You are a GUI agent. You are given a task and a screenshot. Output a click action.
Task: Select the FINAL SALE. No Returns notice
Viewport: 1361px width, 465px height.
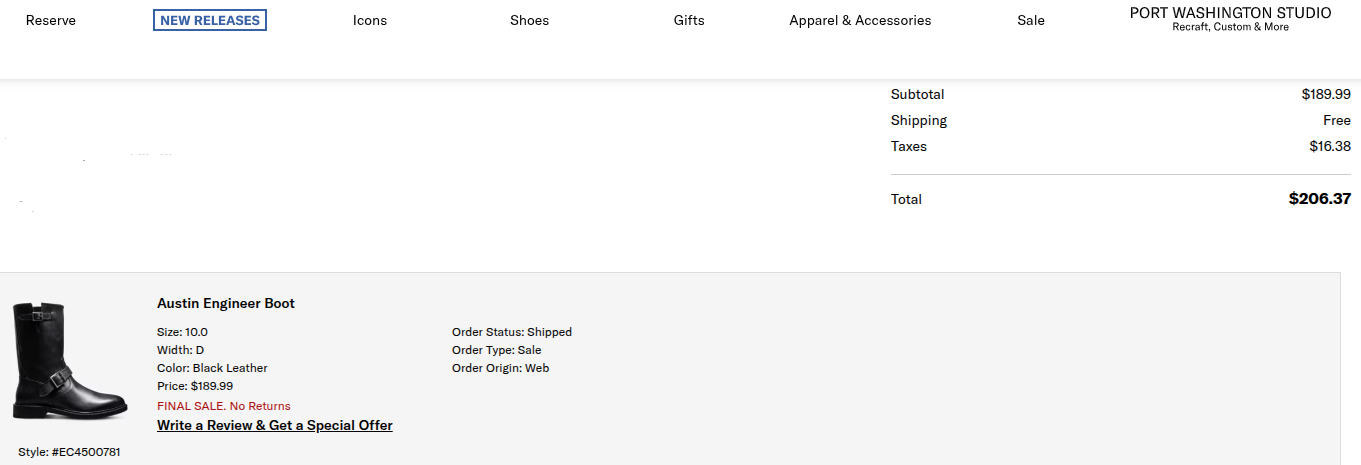tap(224, 406)
